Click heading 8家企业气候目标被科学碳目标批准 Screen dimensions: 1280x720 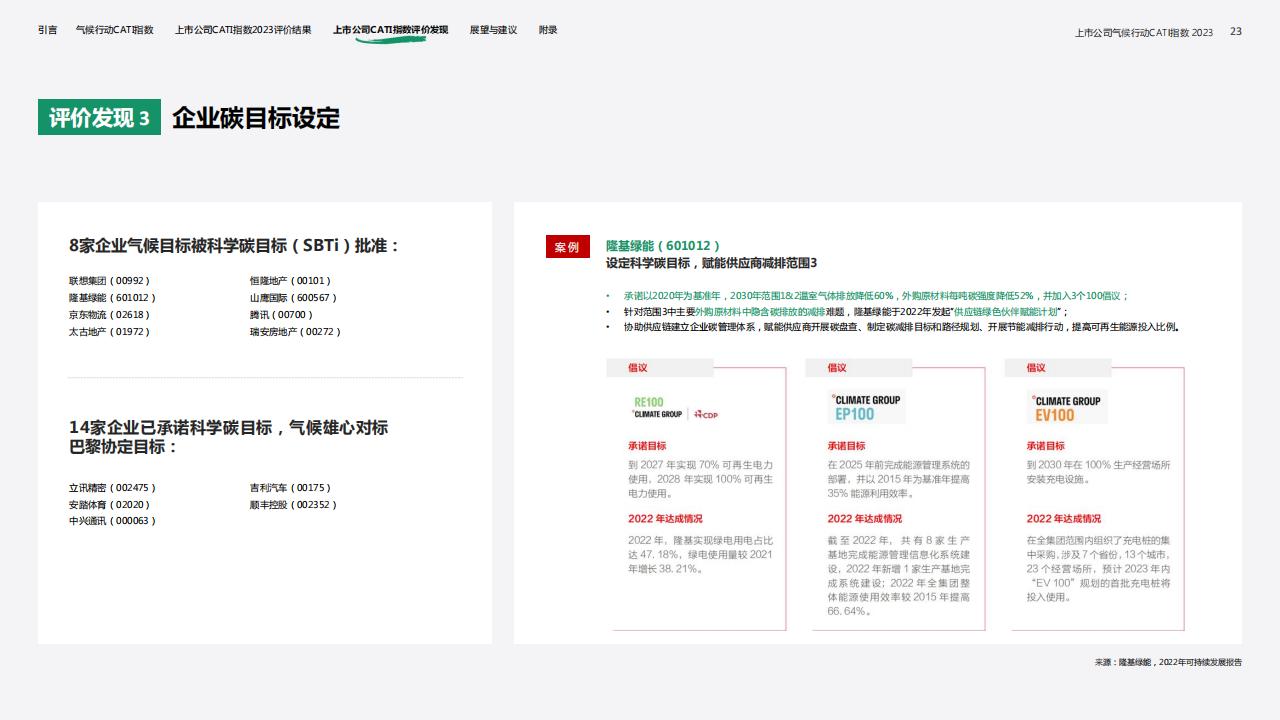pos(234,246)
